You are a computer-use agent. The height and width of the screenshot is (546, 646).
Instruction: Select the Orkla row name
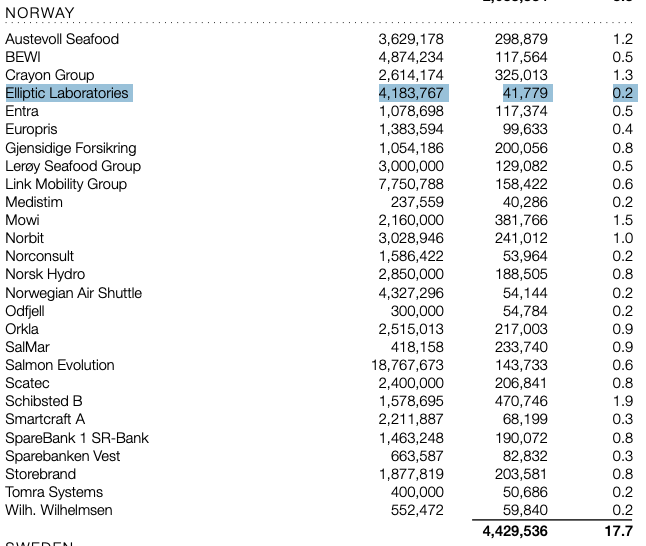click(22, 329)
